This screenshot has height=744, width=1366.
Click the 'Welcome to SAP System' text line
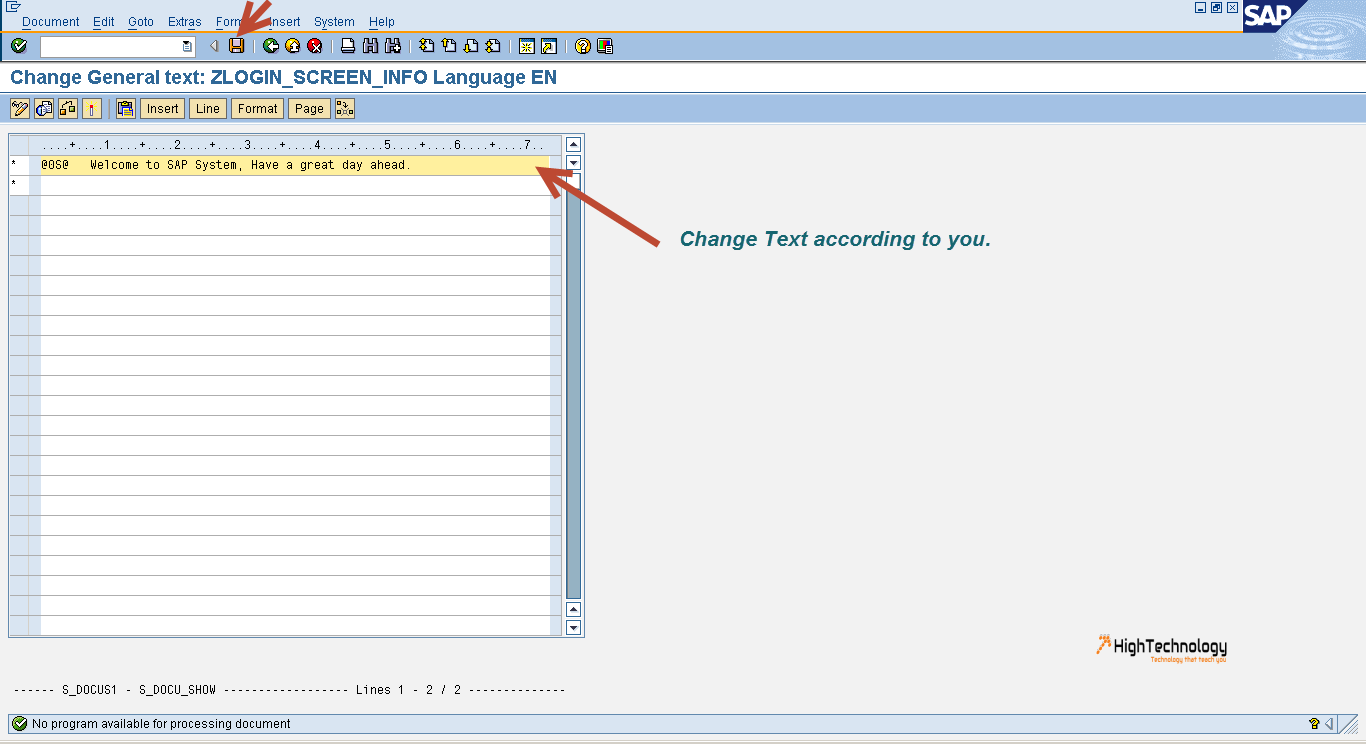(251, 165)
